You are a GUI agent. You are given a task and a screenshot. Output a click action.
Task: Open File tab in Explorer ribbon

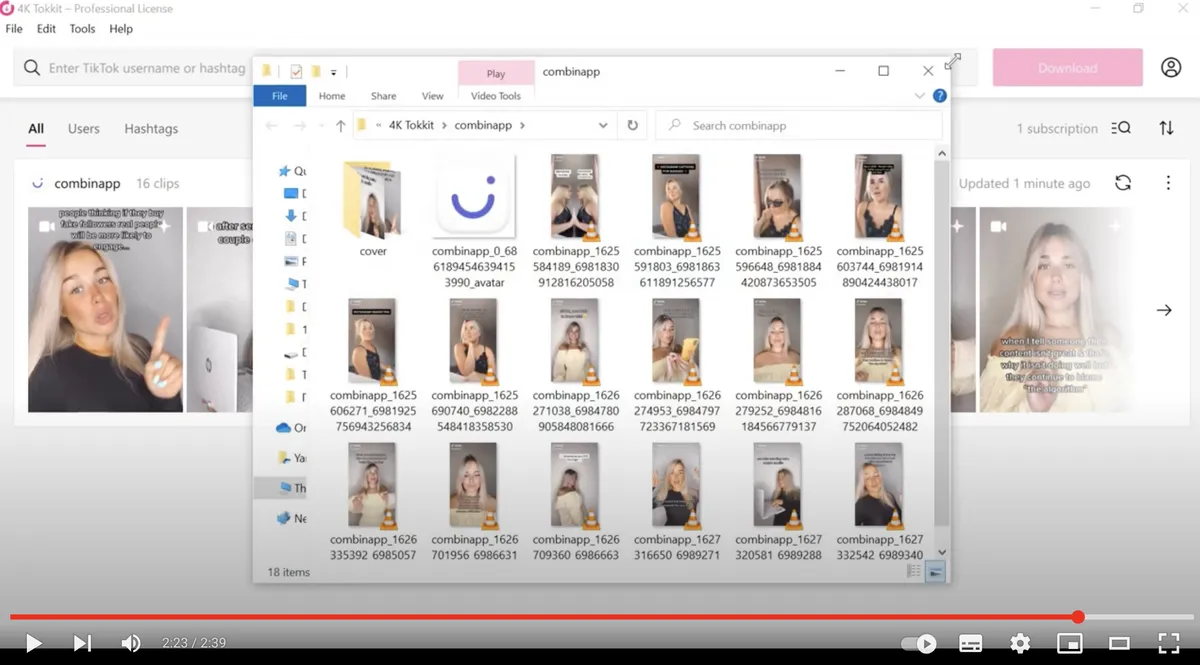pos(280,96)
